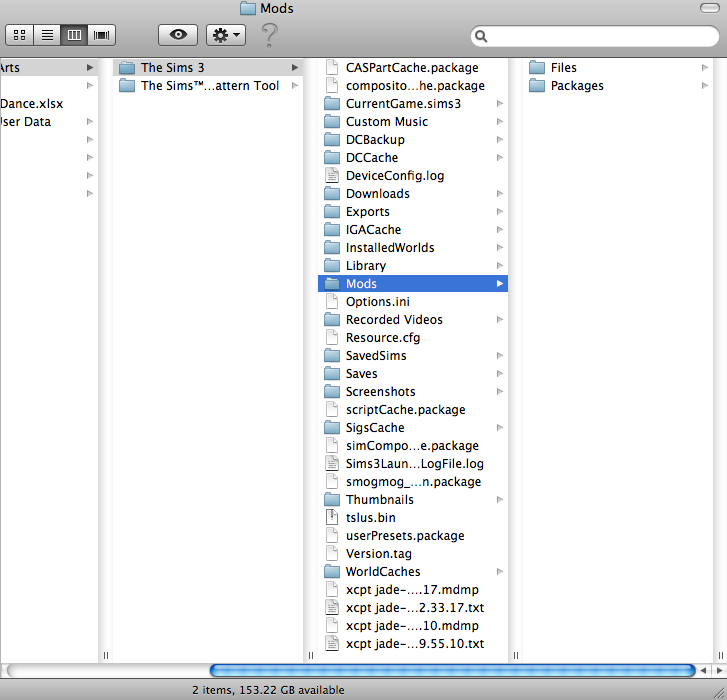Expand the Packages folder arrow
The image size is (727, 700).
705,86
